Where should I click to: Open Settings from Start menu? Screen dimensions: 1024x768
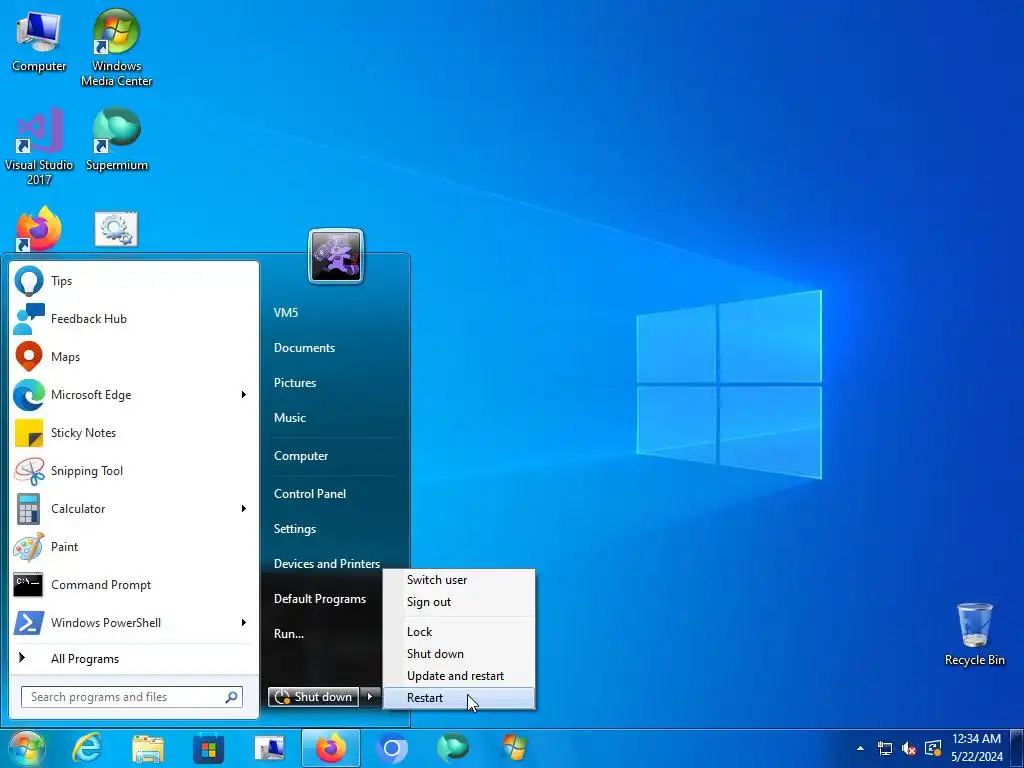295,528
